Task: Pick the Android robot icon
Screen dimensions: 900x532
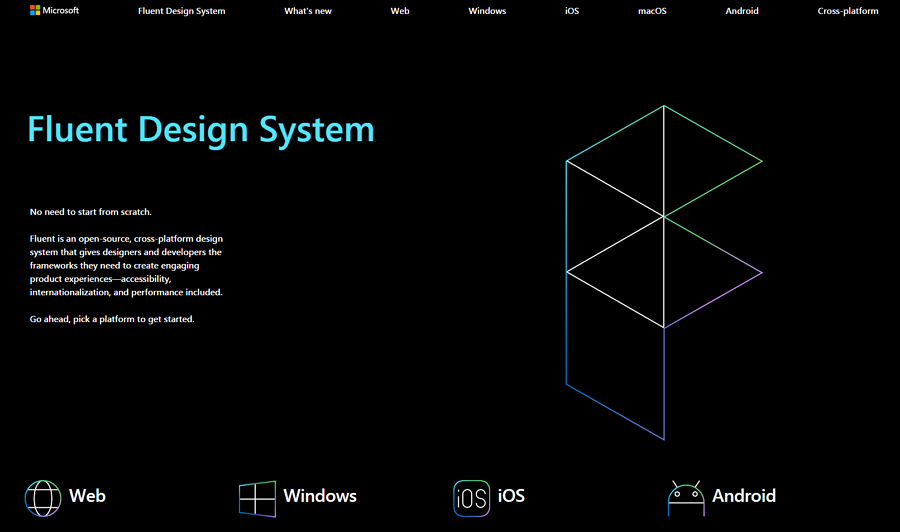Action: [x=686, y=498]
